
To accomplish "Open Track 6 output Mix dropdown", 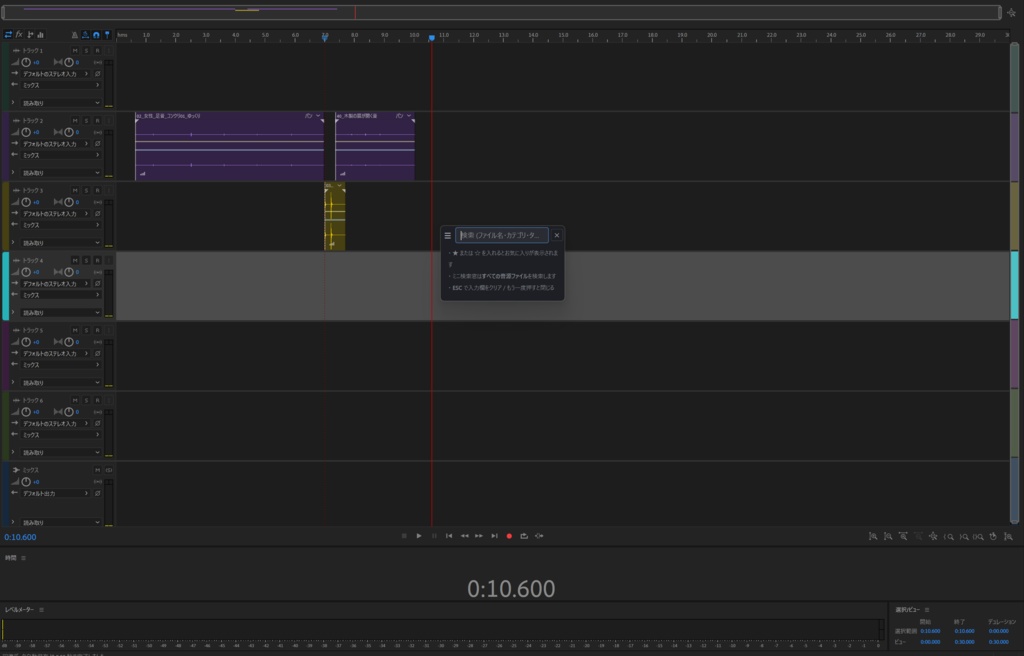I will (61, 435).
